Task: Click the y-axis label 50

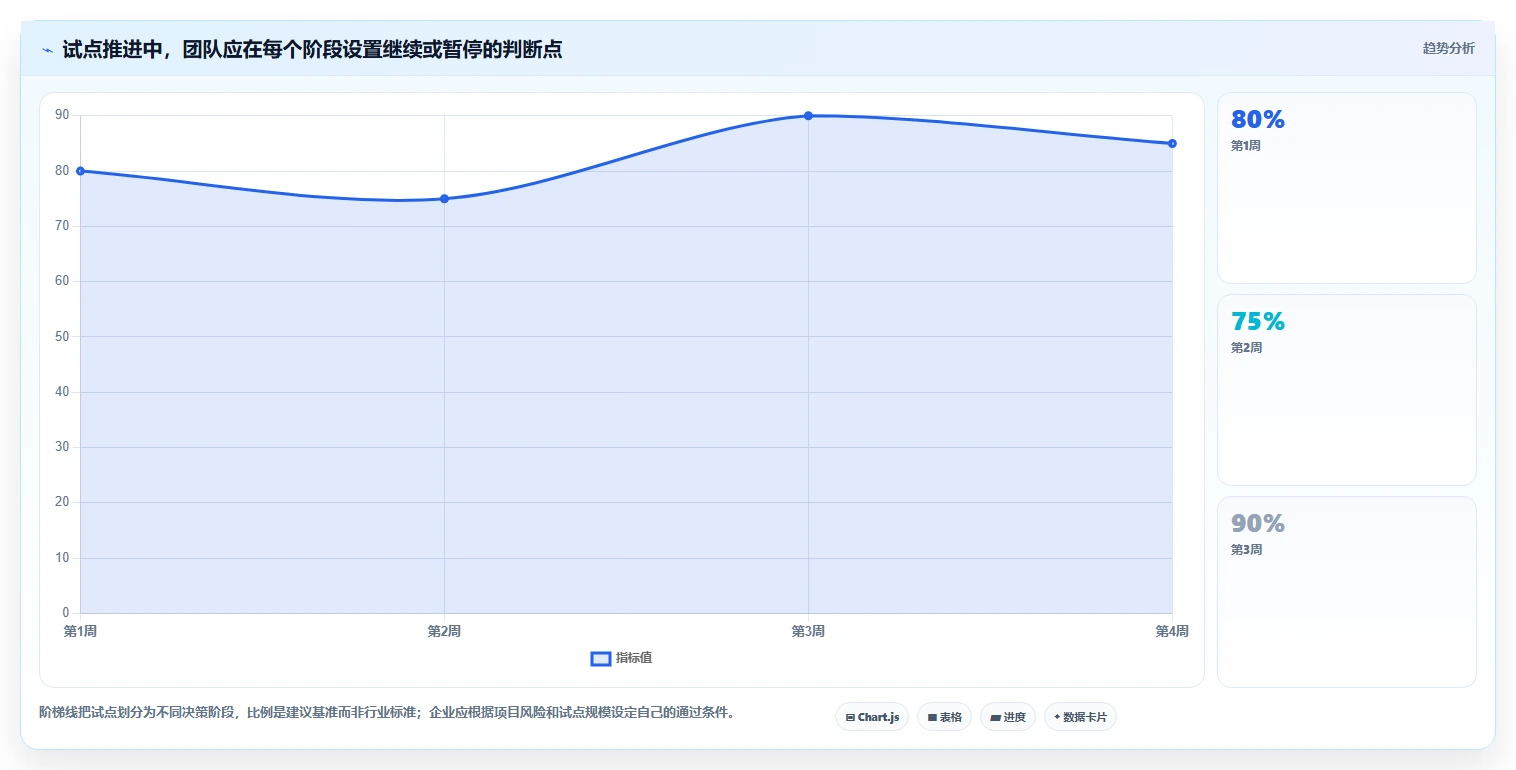Action: (62, 337)
